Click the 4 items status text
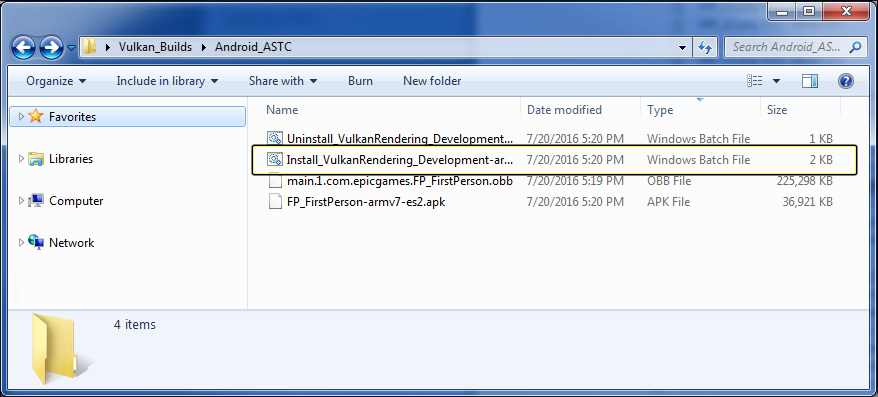Screen dimensions: 878x397 click(134, 324)
